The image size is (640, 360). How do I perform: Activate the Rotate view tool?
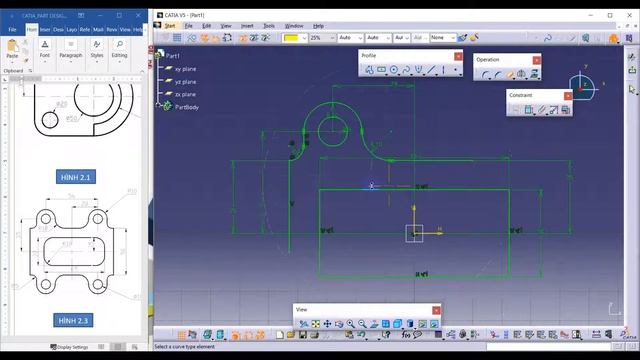coord(339,324)
